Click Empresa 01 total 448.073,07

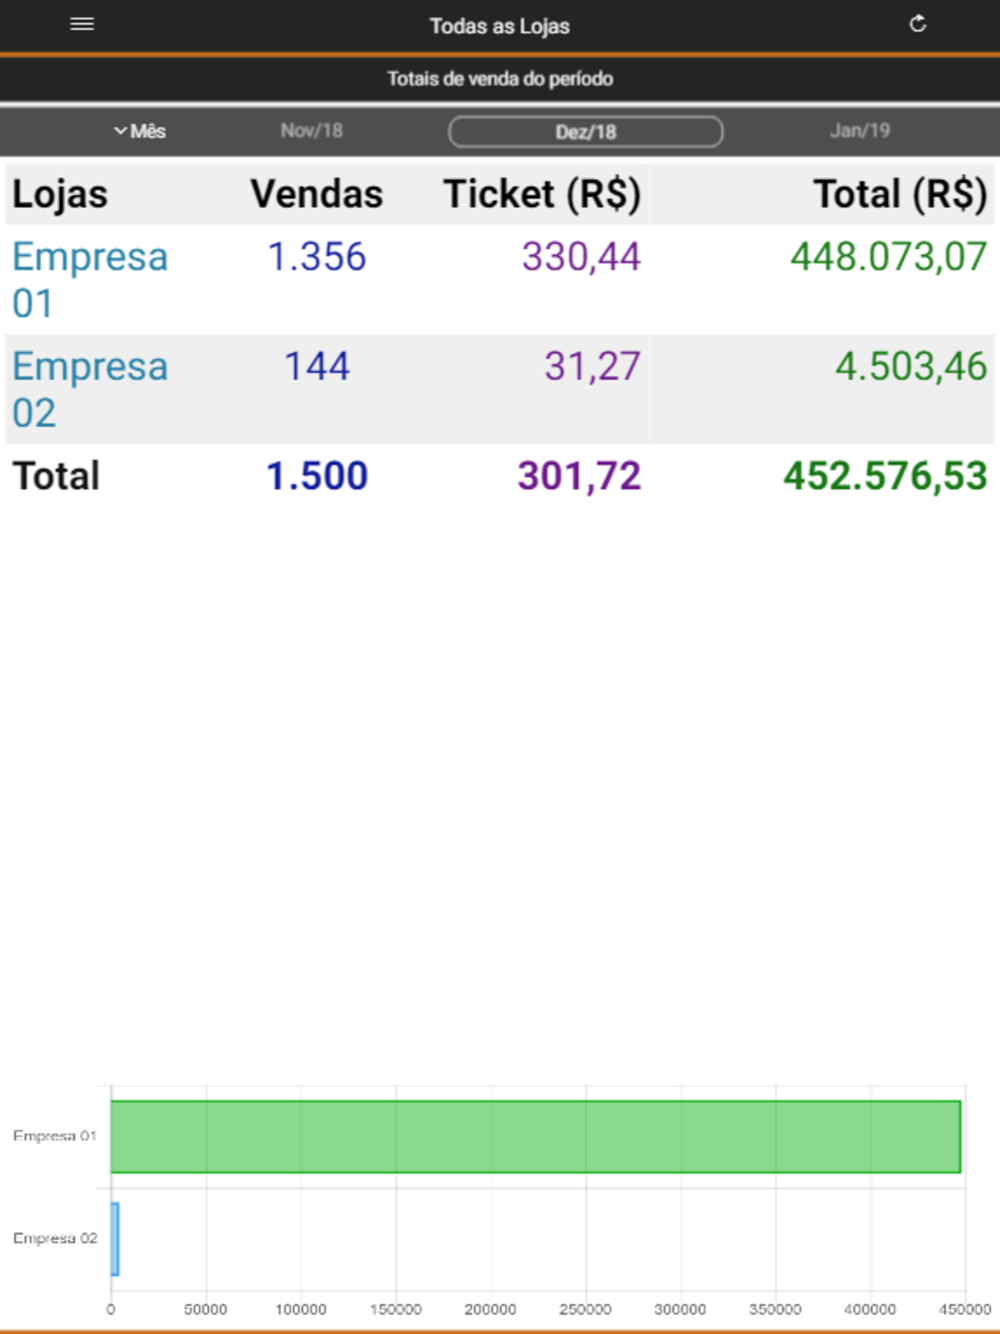[x=888, y=257]
